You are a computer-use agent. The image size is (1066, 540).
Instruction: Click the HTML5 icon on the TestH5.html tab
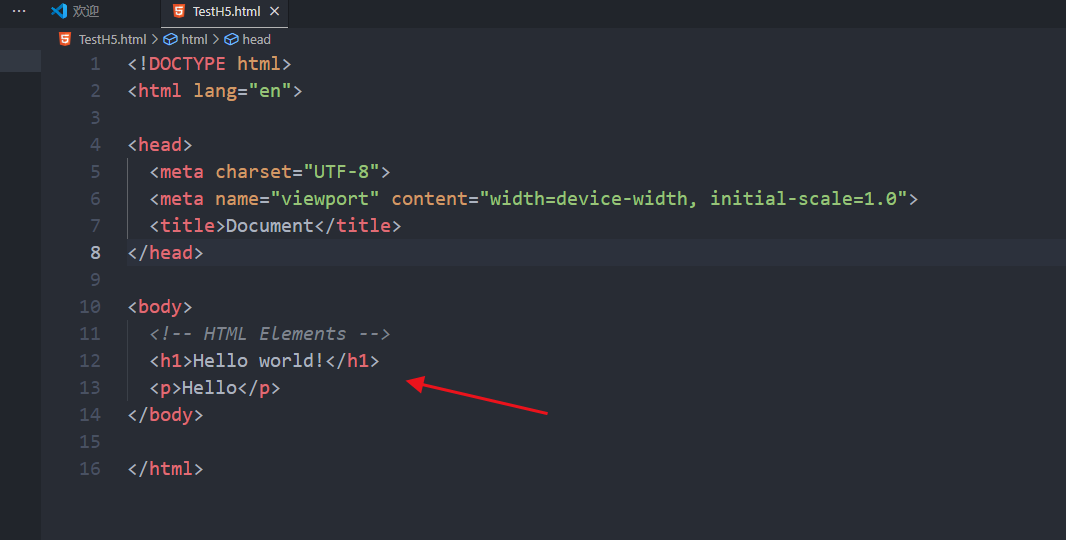[179, 11]
